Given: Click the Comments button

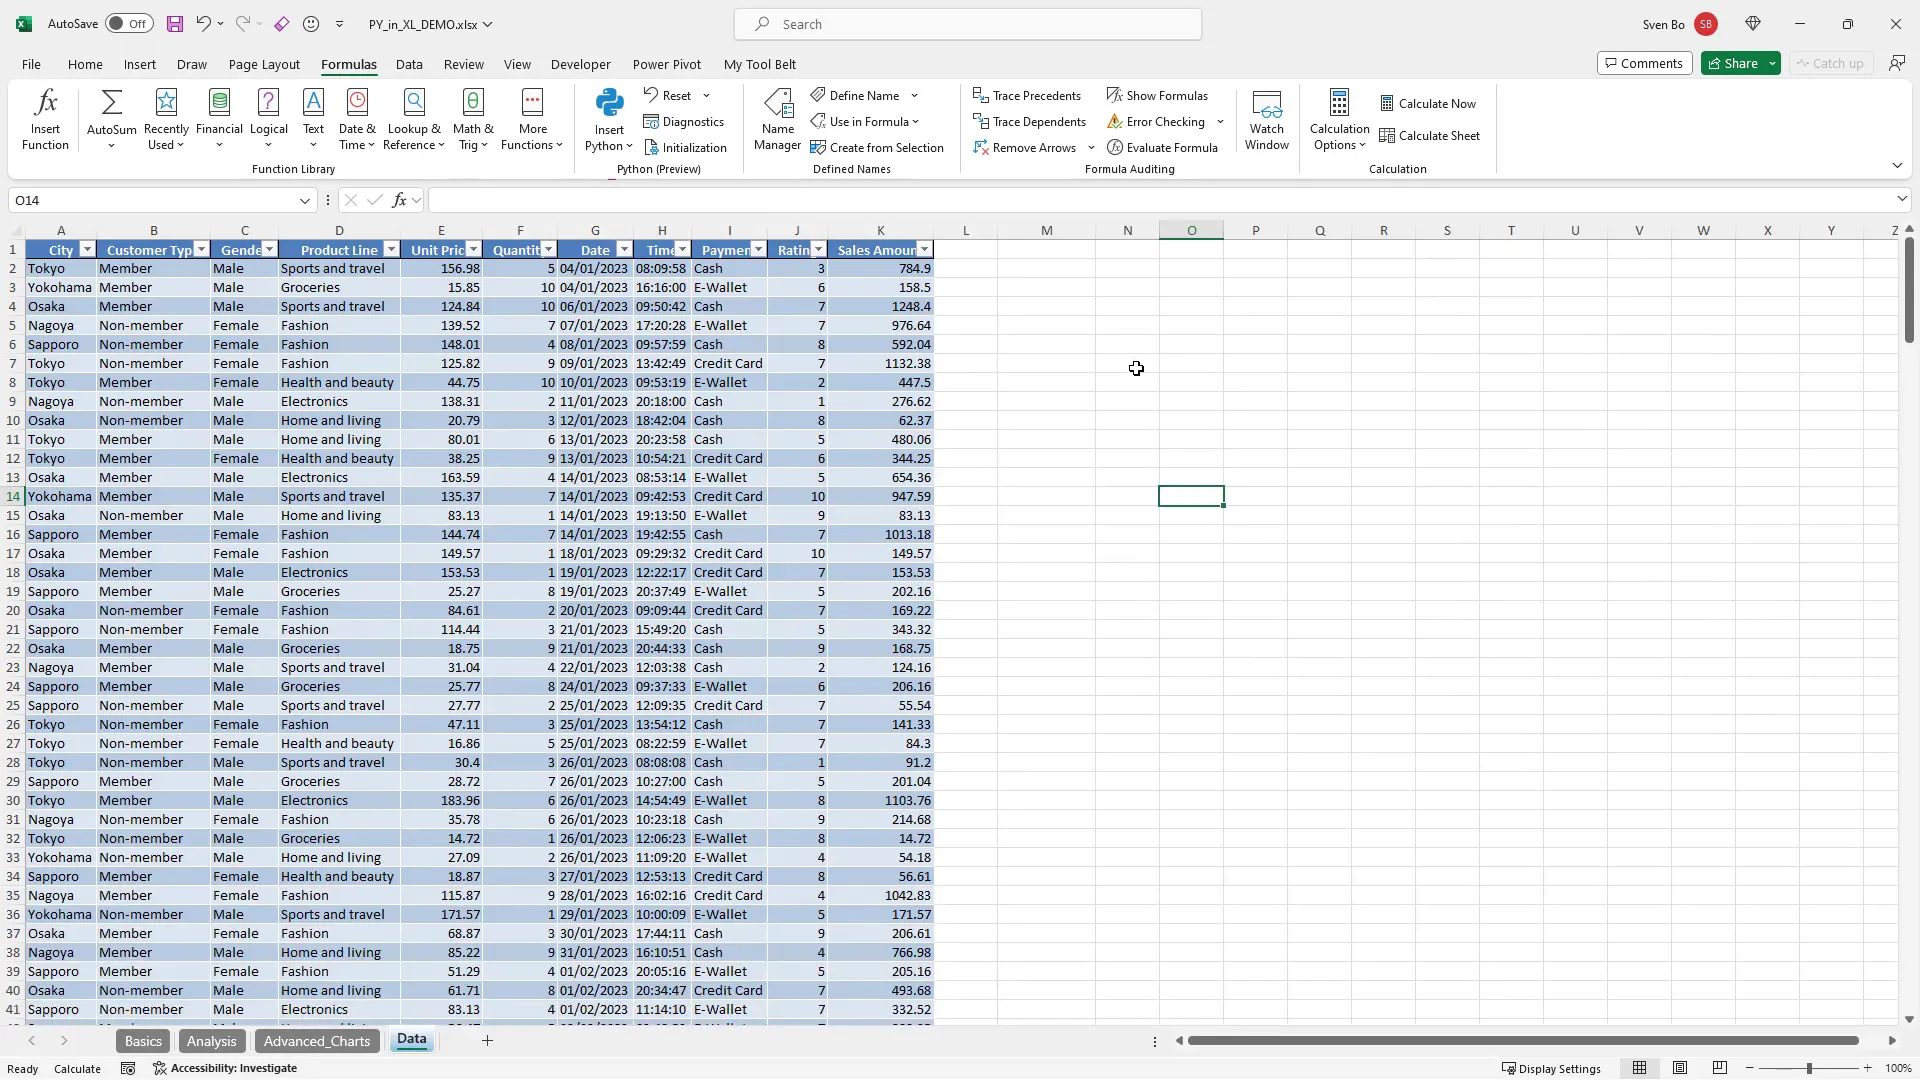Looking at the screenshot, I should pos(1644,63).
